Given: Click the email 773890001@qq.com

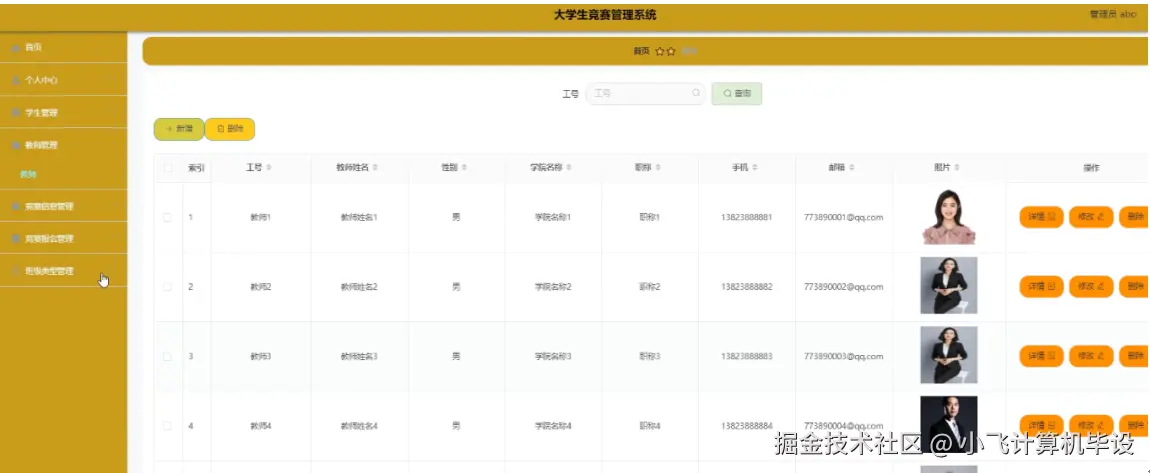Looking at the screenshot, I should (843, 218).
